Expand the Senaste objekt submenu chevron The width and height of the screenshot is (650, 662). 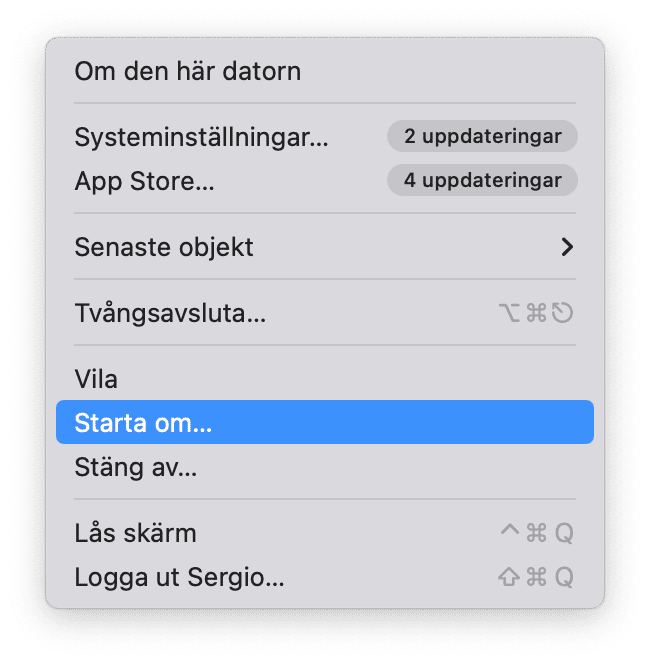click(567, 247)
